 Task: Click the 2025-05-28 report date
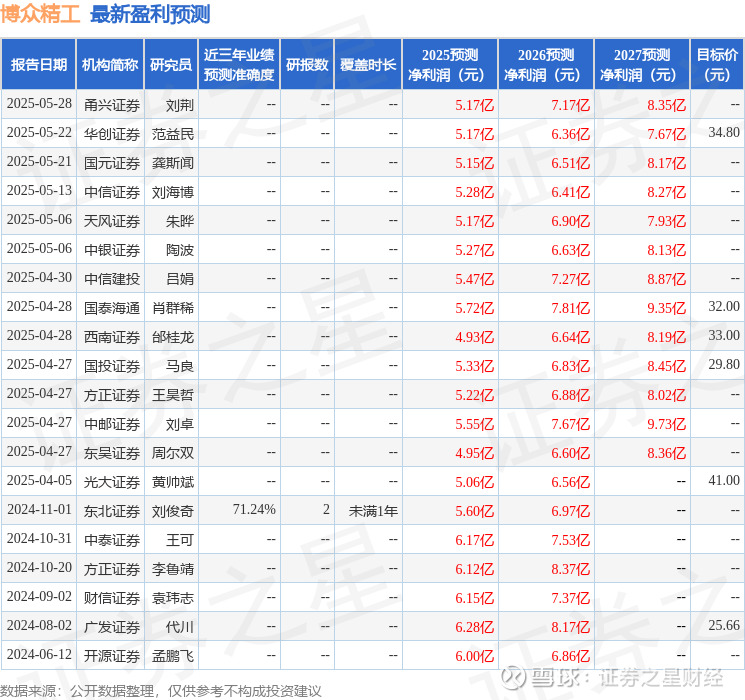39,104
